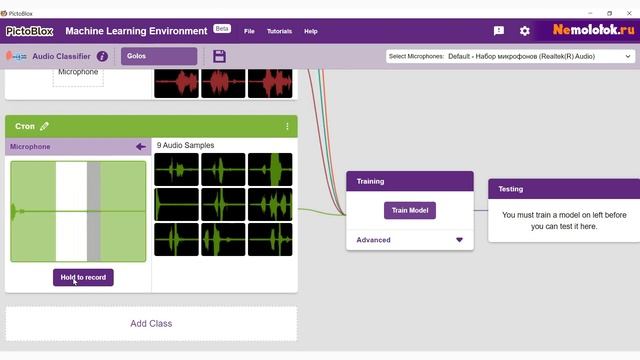Open the File menu

tap(249, 31)
